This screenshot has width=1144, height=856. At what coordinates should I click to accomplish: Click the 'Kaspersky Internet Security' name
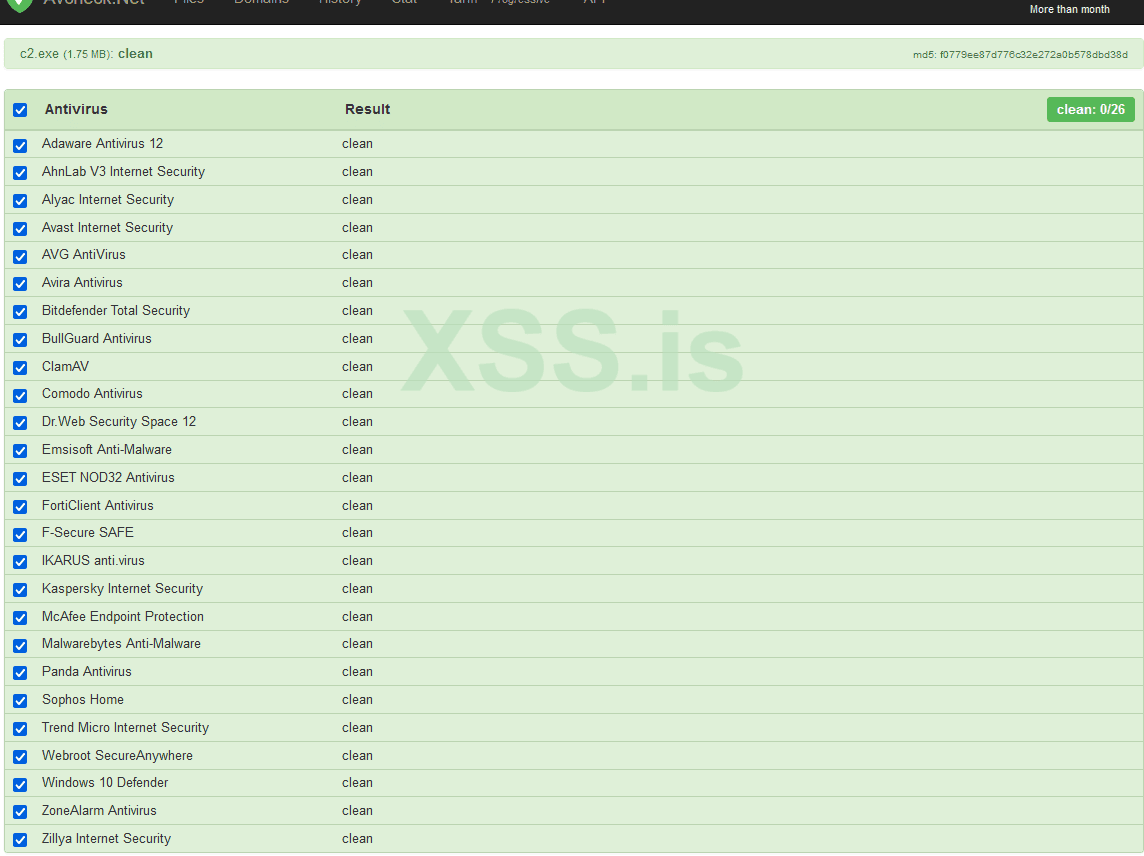[122, 588]
